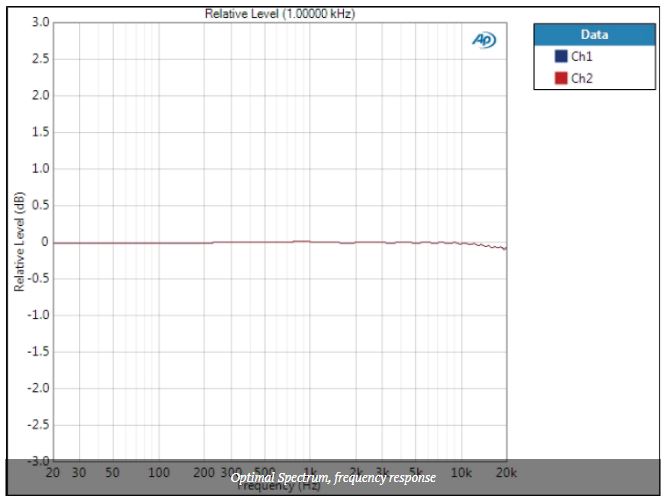Click the AP logo in the graph corner
The image size is (666, 498).
[x=483, y=39]
